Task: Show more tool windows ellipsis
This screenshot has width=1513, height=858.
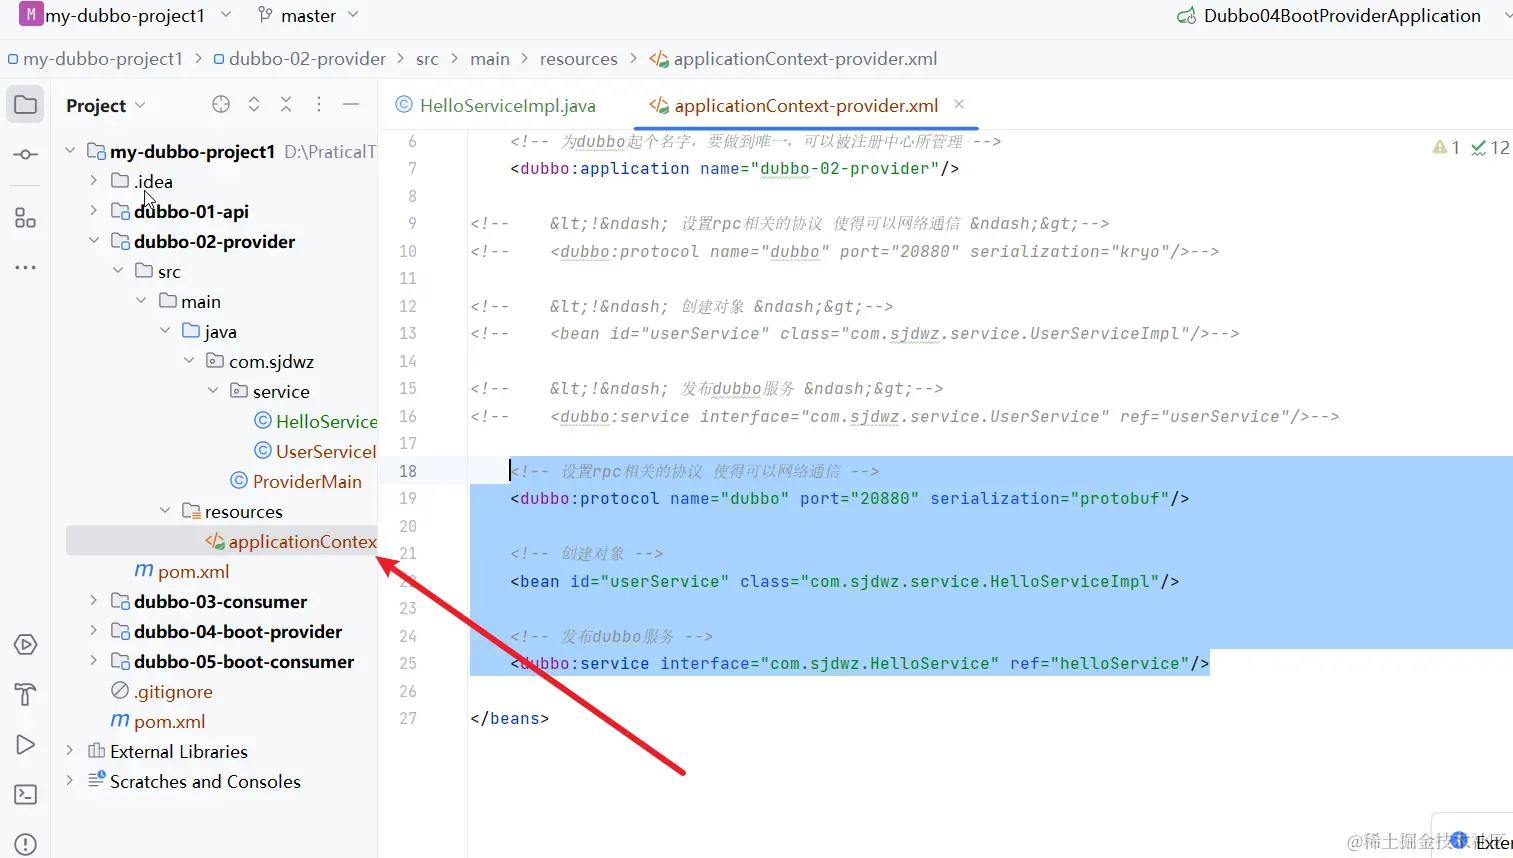Action: 25,267
